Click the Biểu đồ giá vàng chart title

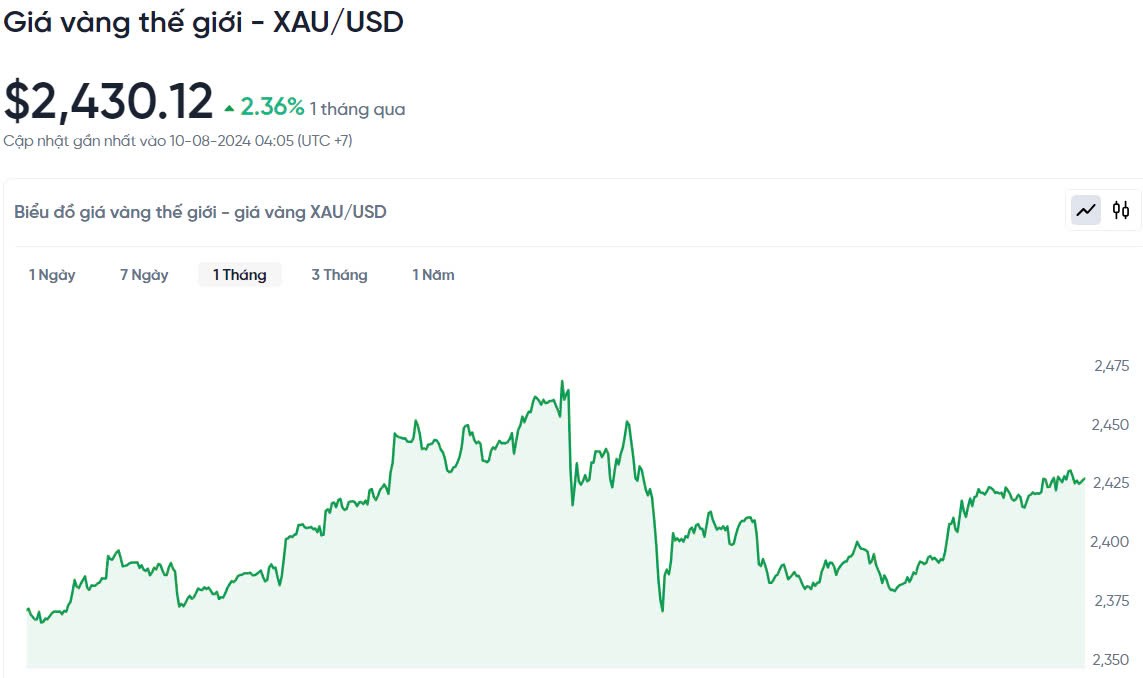point(200,212)
